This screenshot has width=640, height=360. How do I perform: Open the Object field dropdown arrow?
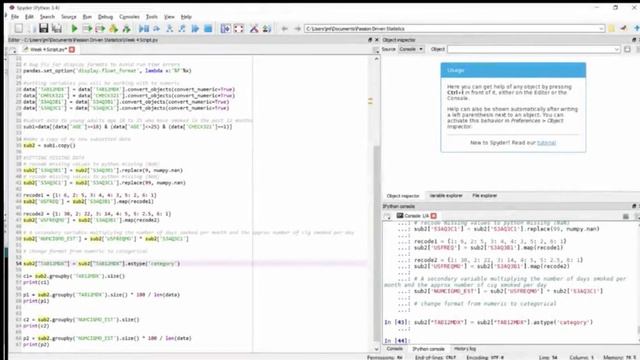(x=616, y=49)
